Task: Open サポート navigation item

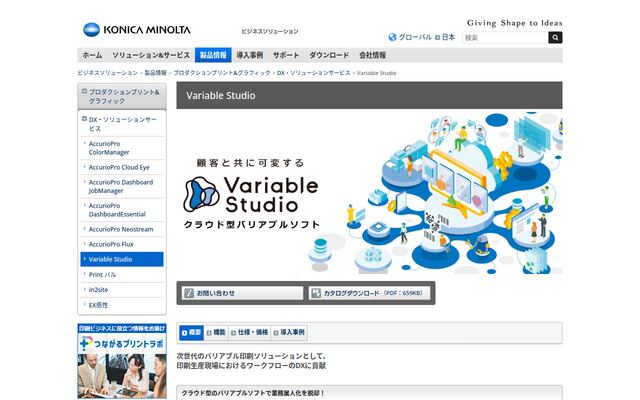Action: 286,55
